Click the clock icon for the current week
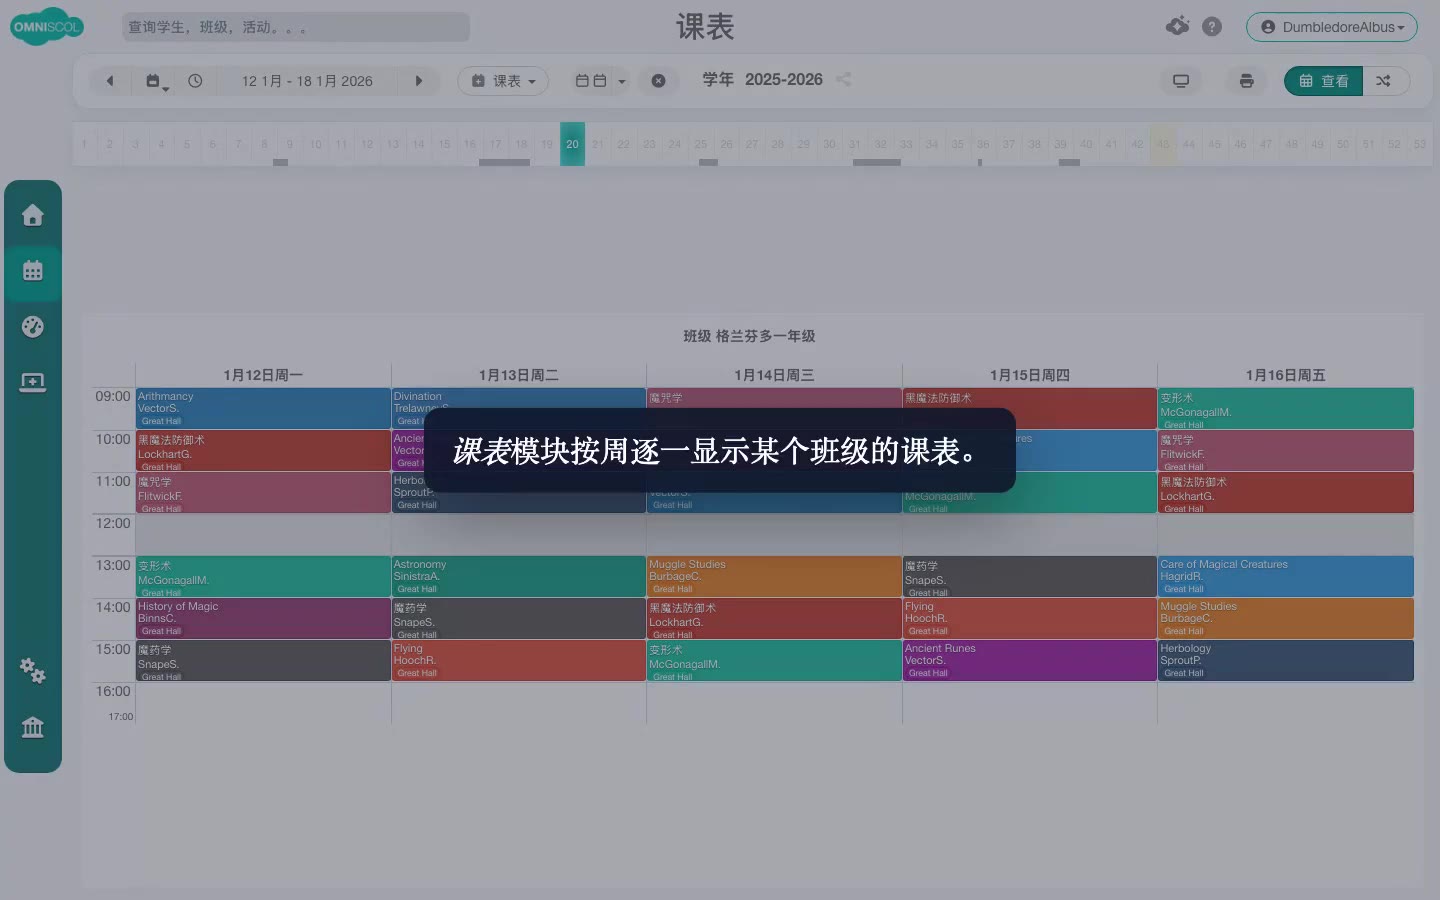This screenshot has width=1440, height=900. pos(195,81)
